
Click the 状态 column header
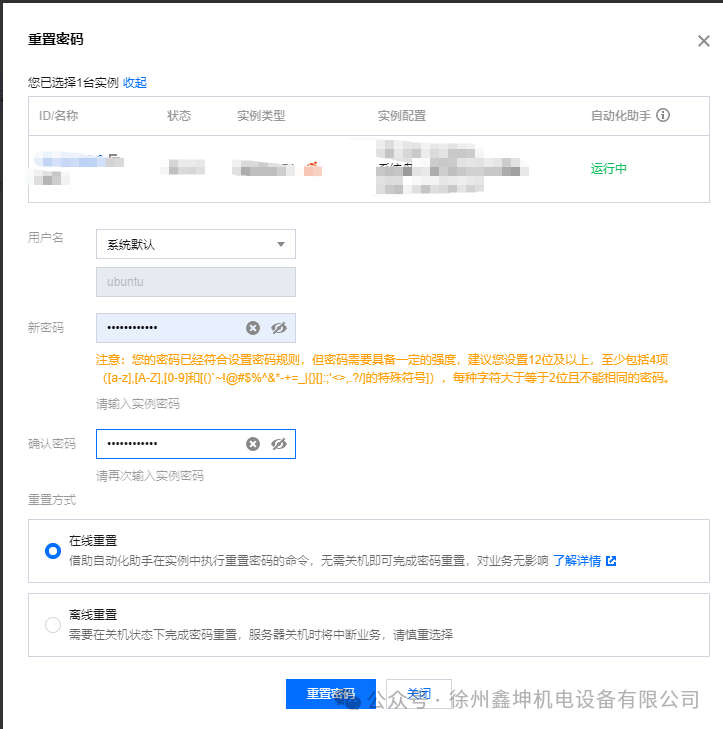(179, 115)
